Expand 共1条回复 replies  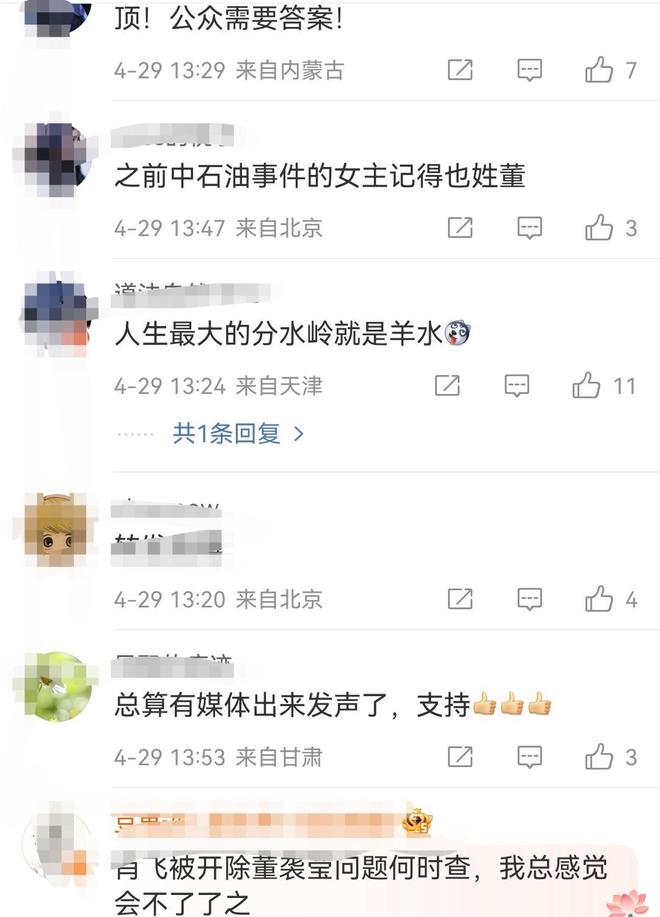pyautogui.click(x=238, y=434)
